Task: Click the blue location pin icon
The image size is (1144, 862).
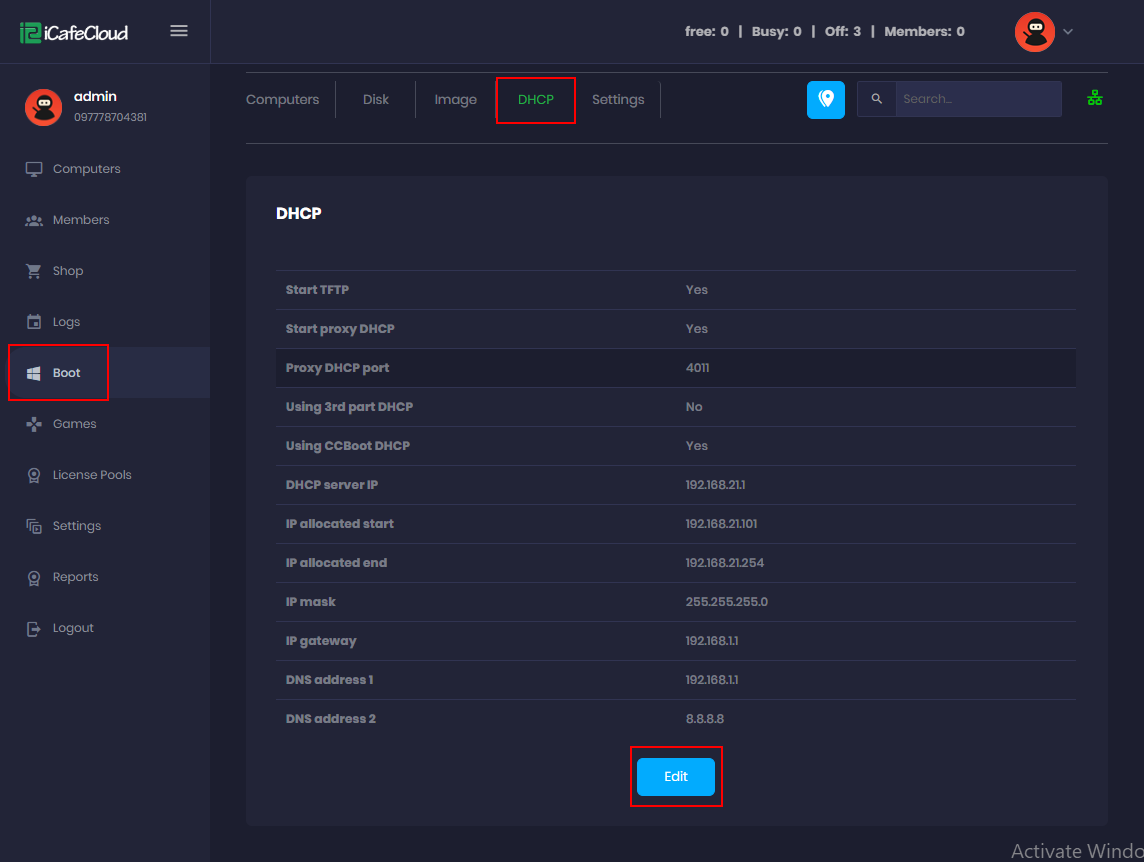Action: [825, 99]
